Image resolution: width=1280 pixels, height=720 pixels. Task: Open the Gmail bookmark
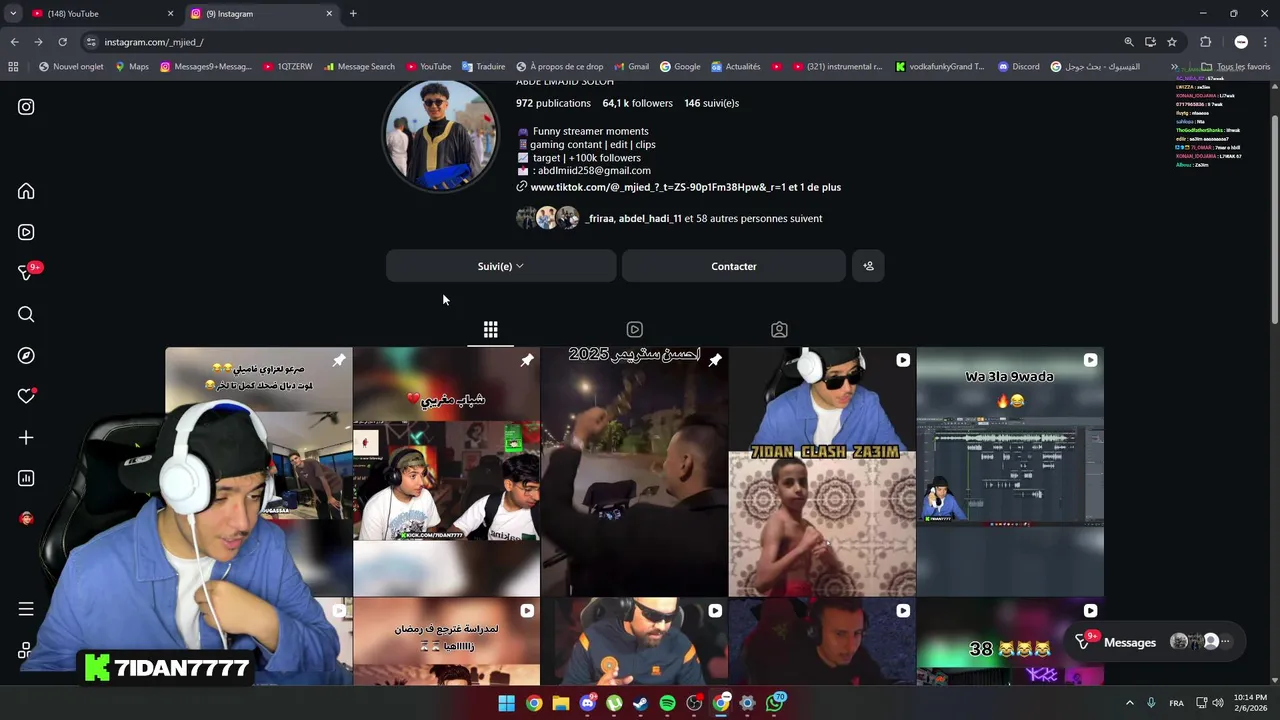pos(630,67)
